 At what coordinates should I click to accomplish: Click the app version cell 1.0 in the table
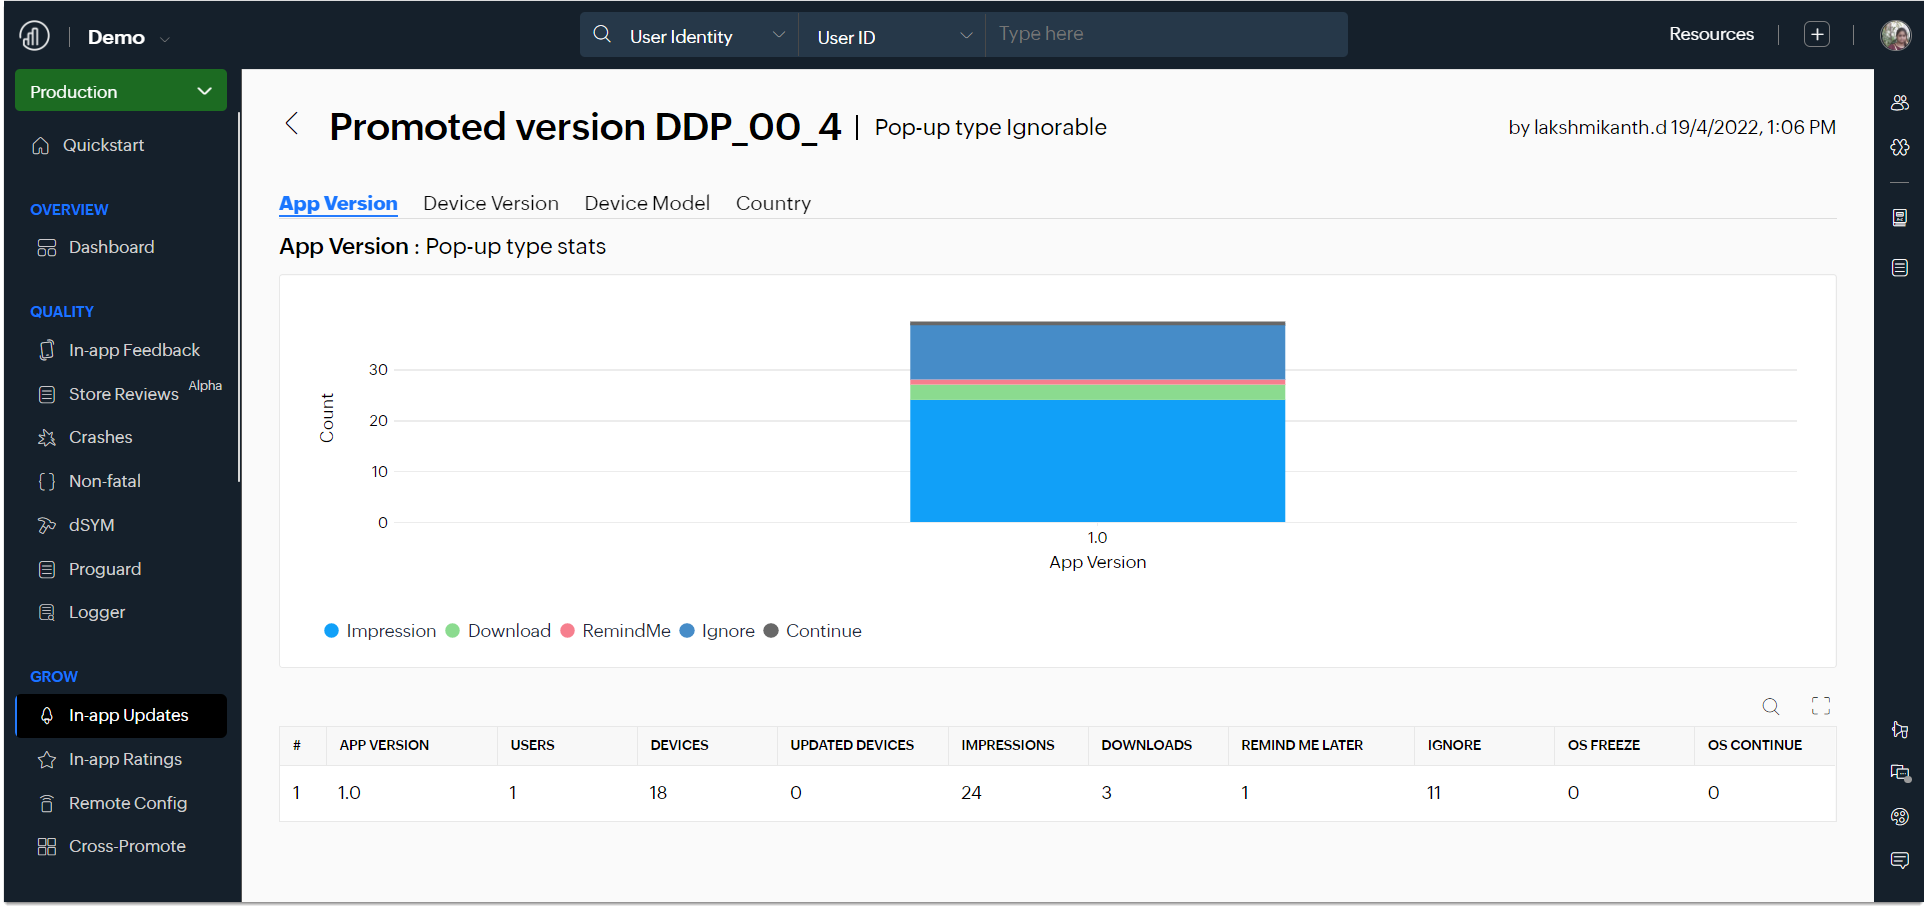349,793
